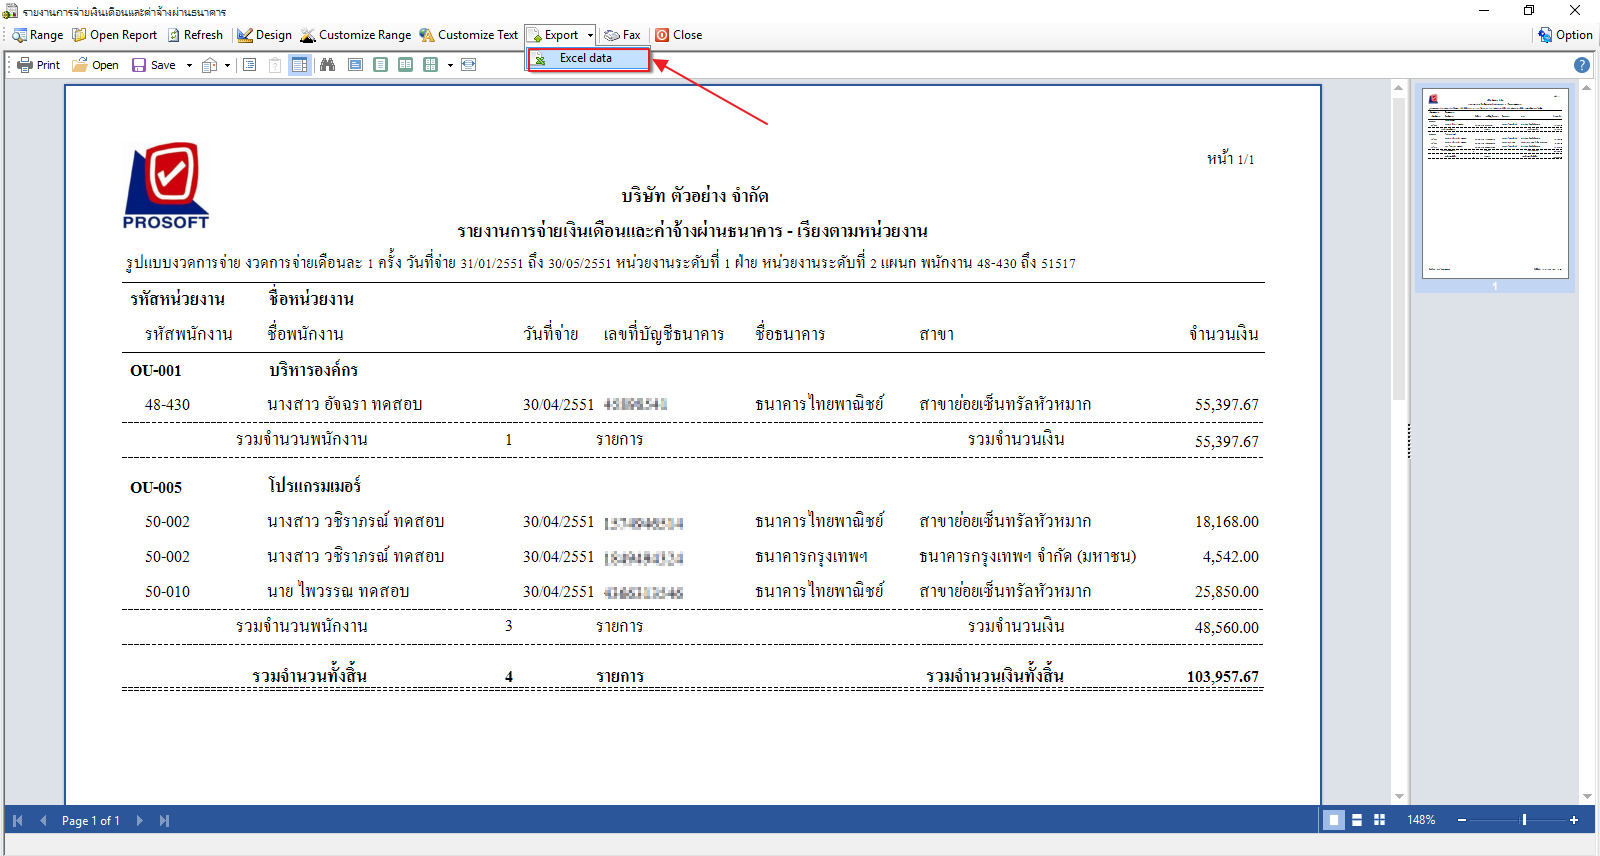1600x856 pixels.
Task: Send the report by Fax
Action: pyautogui.click(x=622, y=35)
